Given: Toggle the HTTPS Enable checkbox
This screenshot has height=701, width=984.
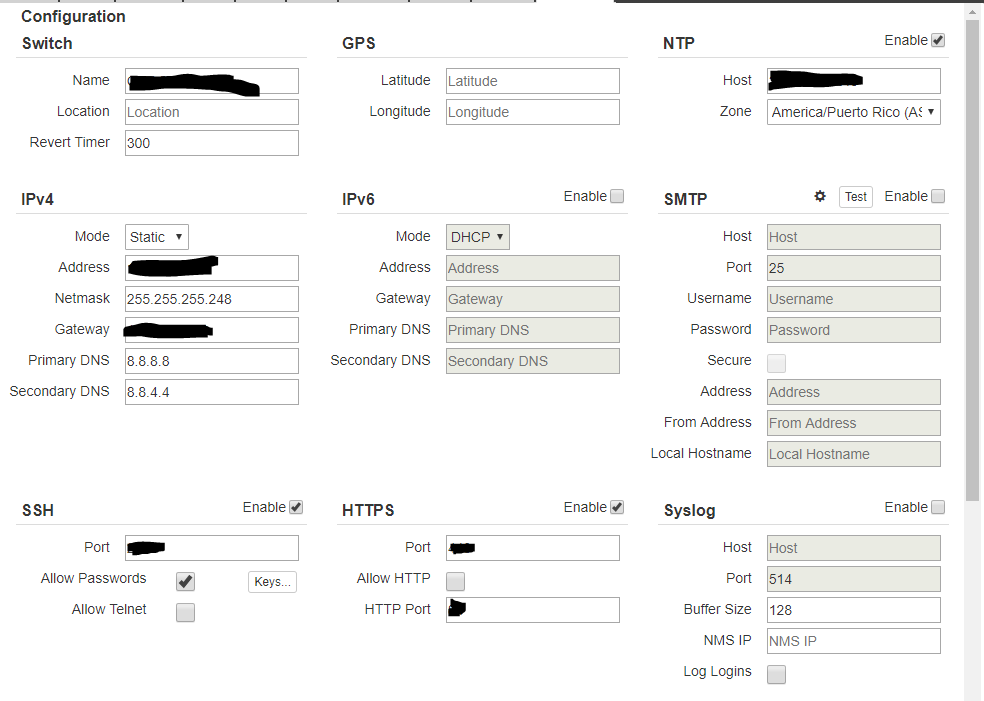Looking at the screenshot, I should click(617, 508).
